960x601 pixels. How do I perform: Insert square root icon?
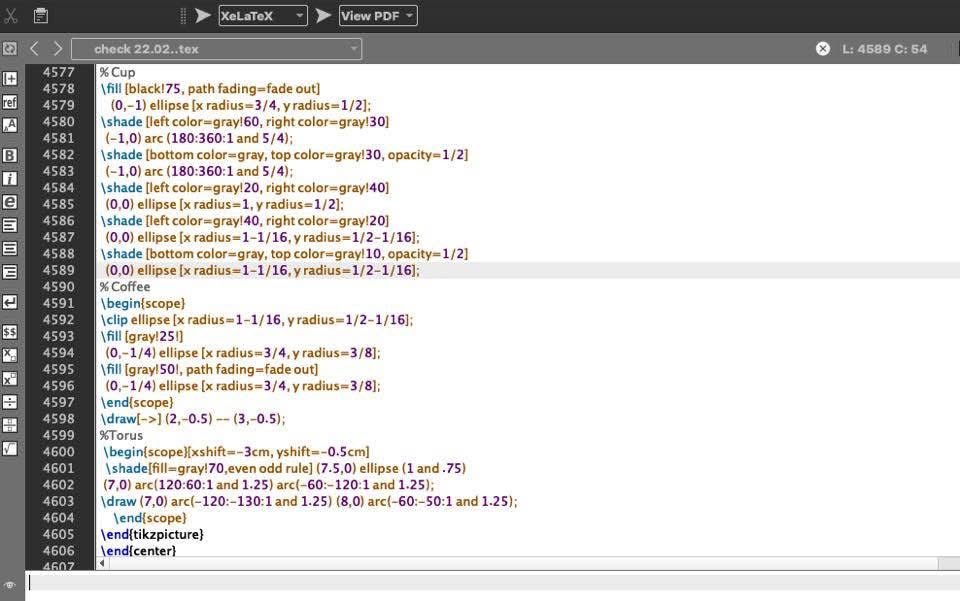(x=10, y=448)
